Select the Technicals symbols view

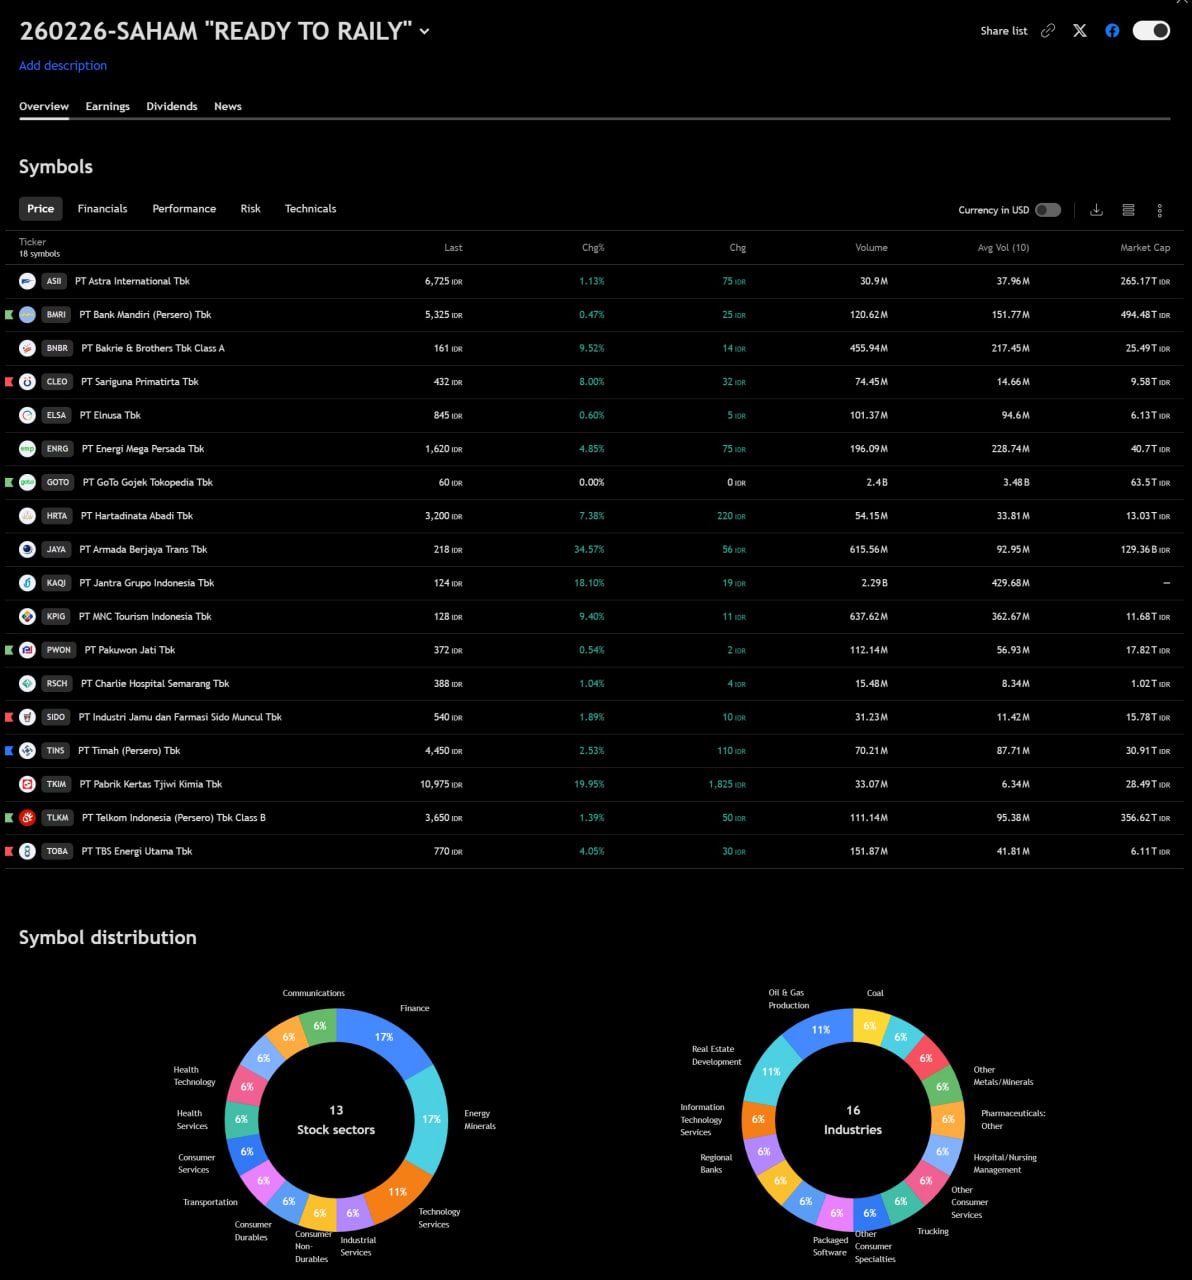311,209
